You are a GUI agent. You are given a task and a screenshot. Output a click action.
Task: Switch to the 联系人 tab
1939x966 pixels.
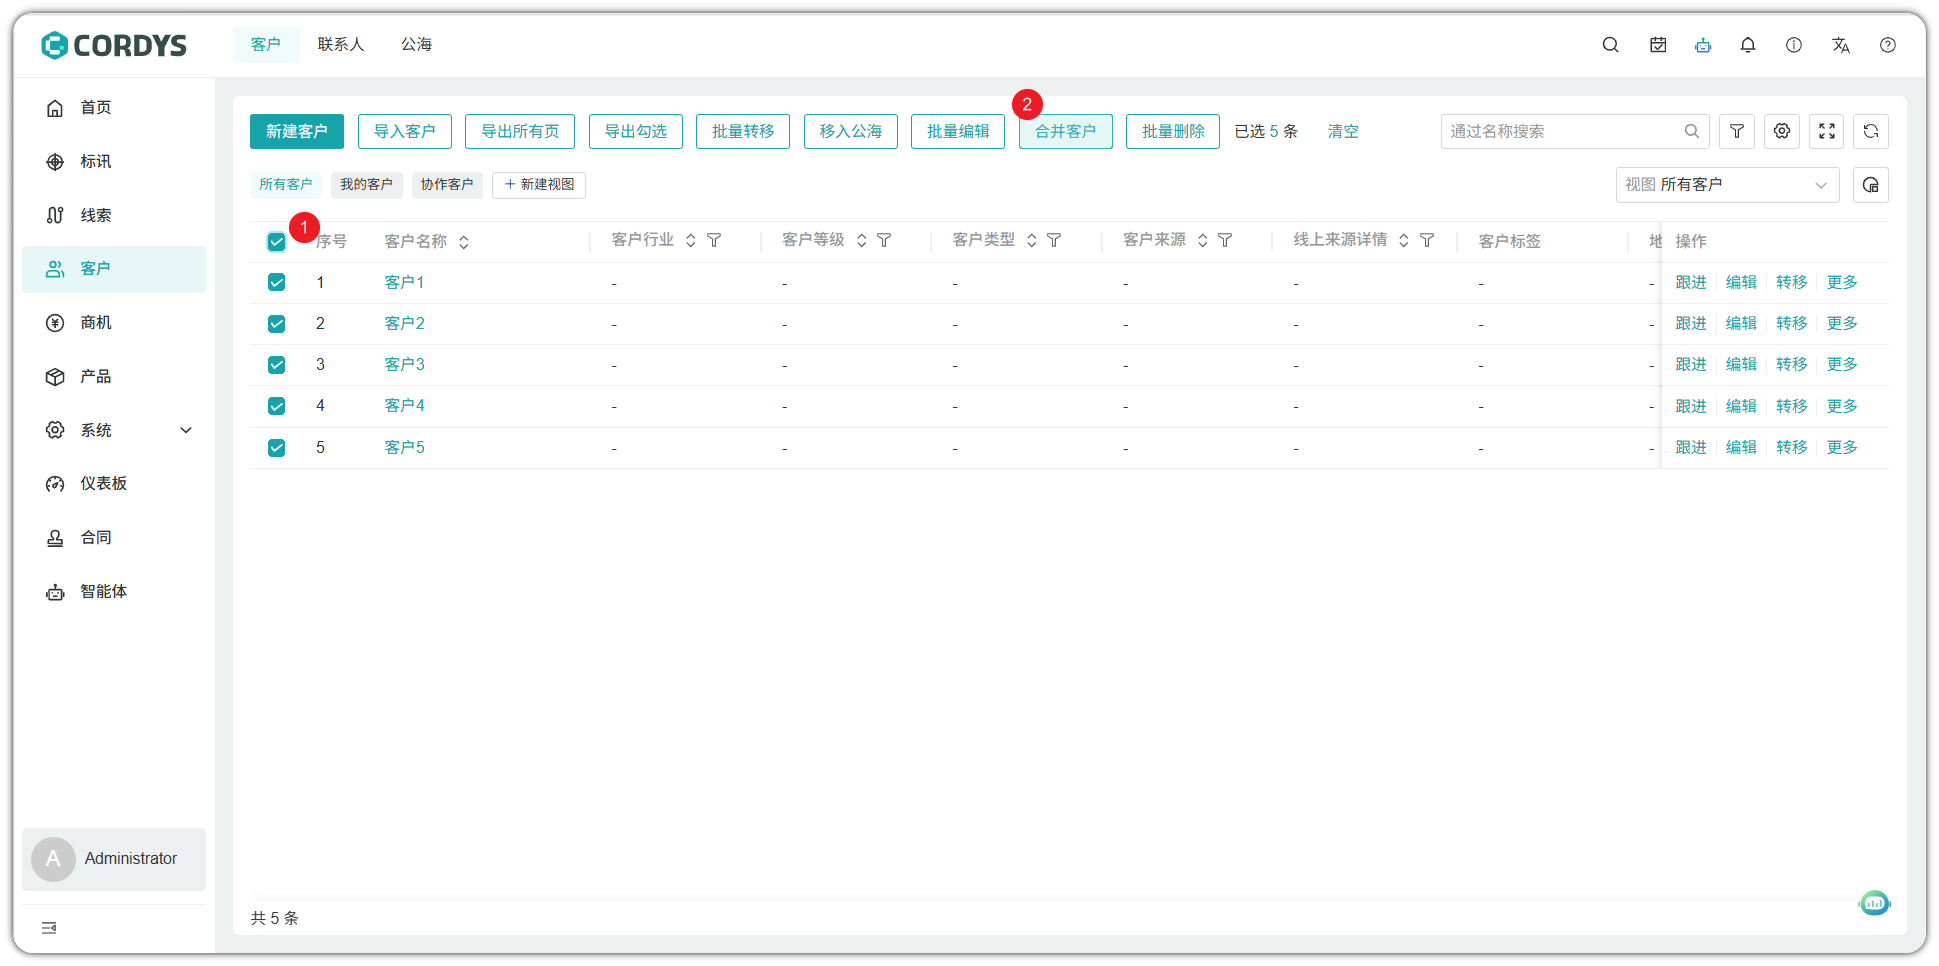[340, 45]
